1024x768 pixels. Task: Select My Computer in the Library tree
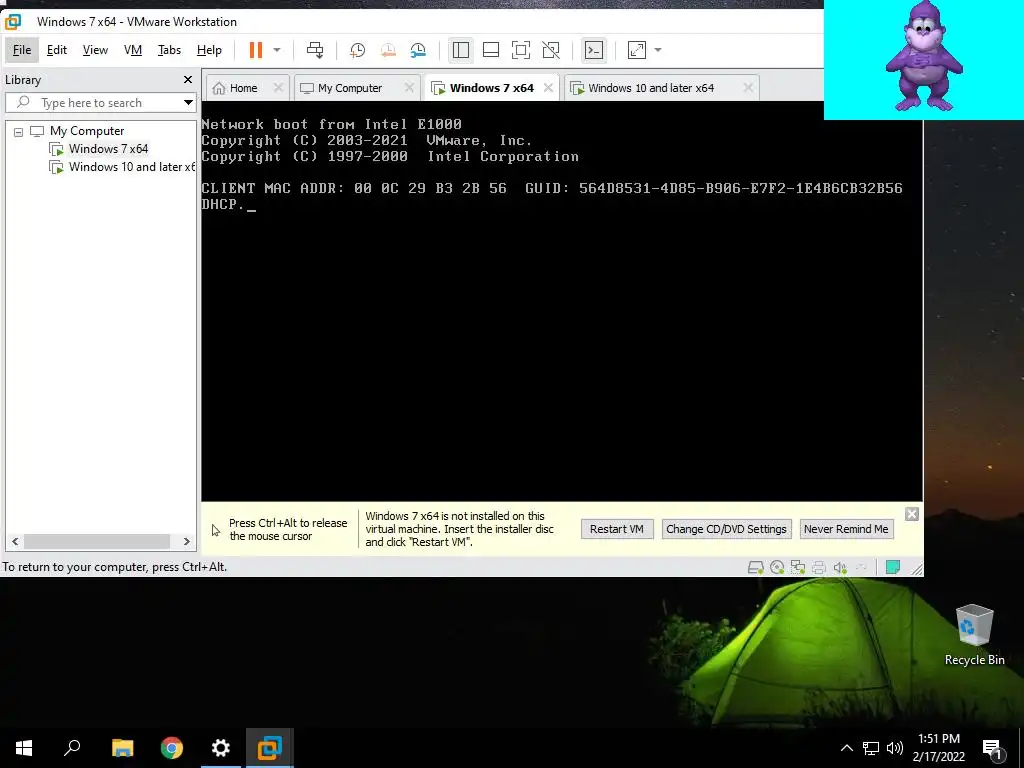click(x=87, y=131)
